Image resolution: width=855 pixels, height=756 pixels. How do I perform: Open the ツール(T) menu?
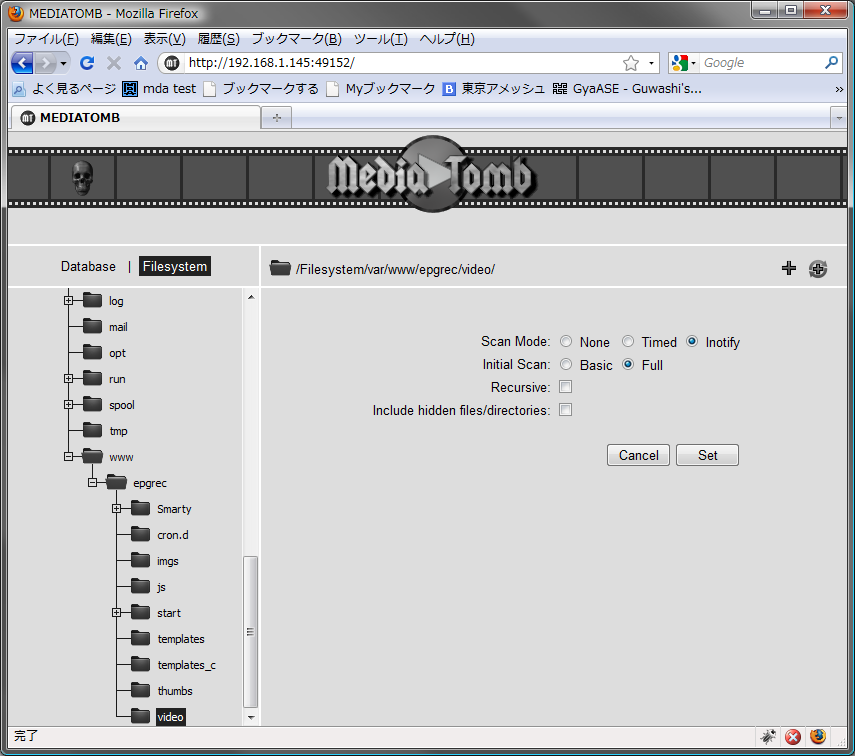pyautogui.click(x=381, y=39)
